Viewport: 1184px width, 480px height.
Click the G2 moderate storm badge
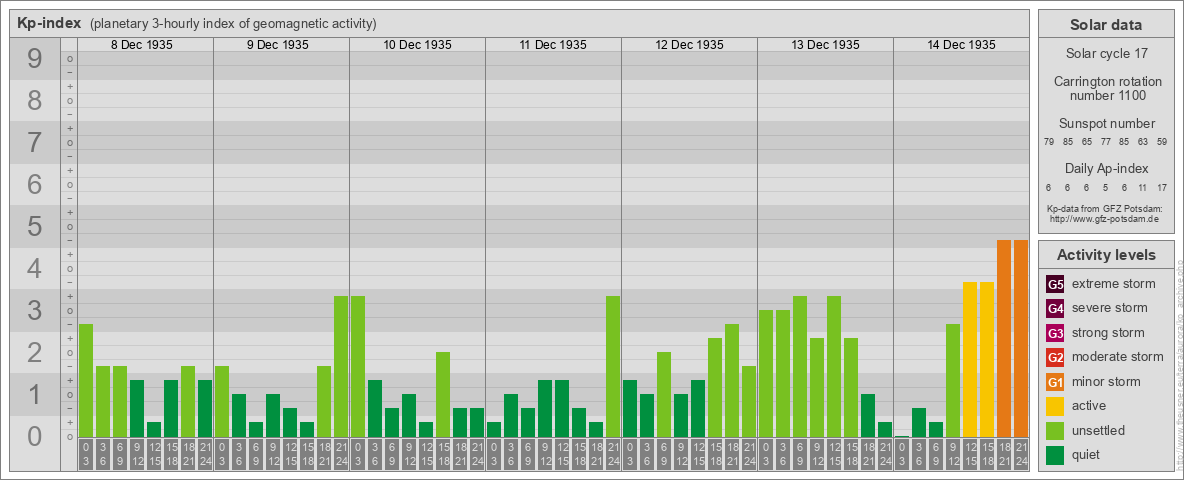pos(1055,357)
